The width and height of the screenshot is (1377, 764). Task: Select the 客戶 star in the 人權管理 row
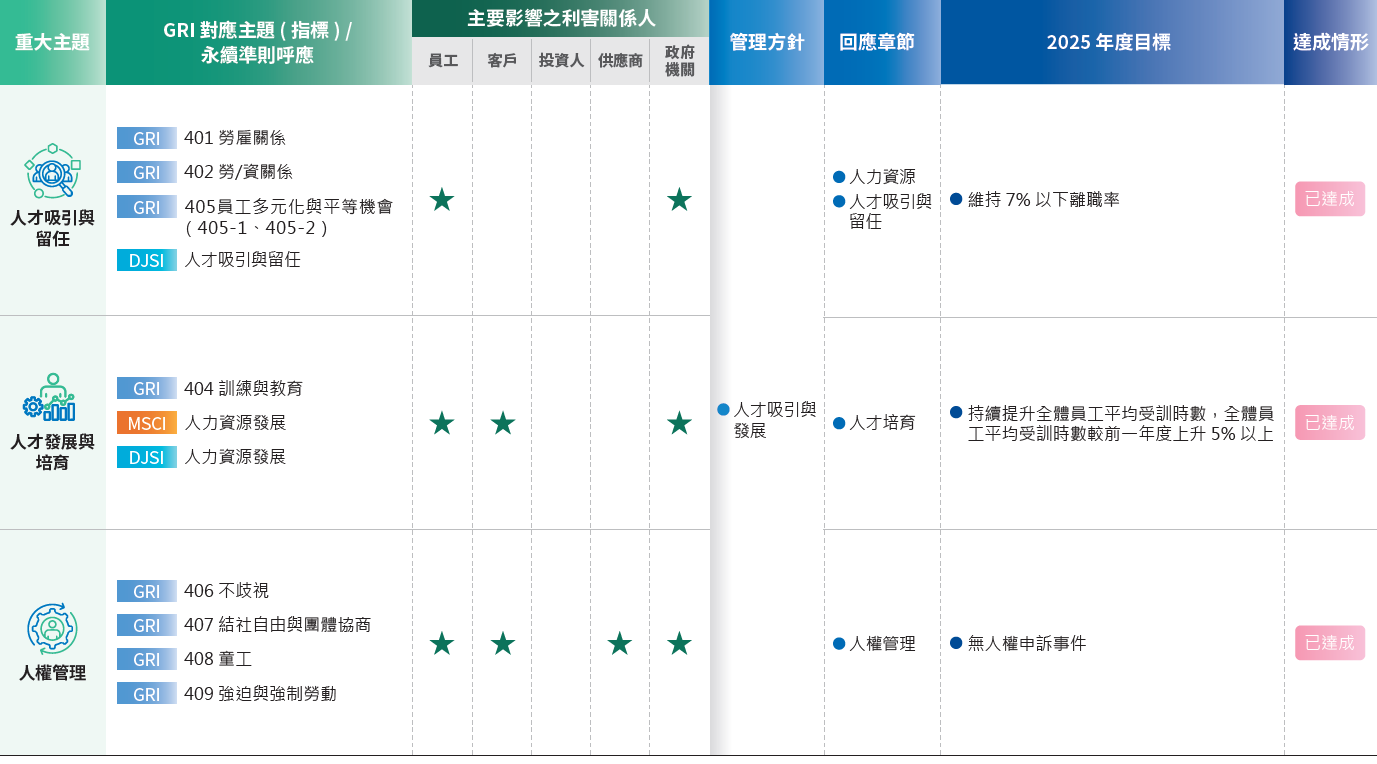[x=503, y=643]
